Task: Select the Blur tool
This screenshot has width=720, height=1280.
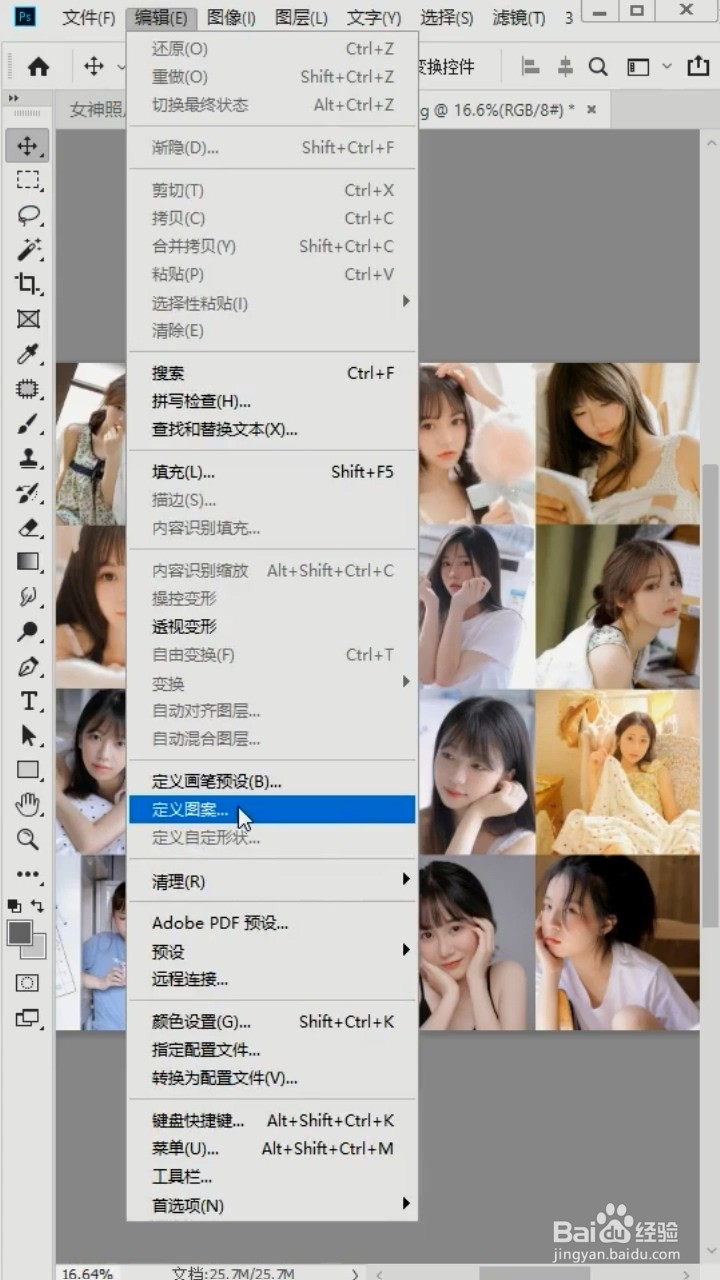Action: pos(27,597)
